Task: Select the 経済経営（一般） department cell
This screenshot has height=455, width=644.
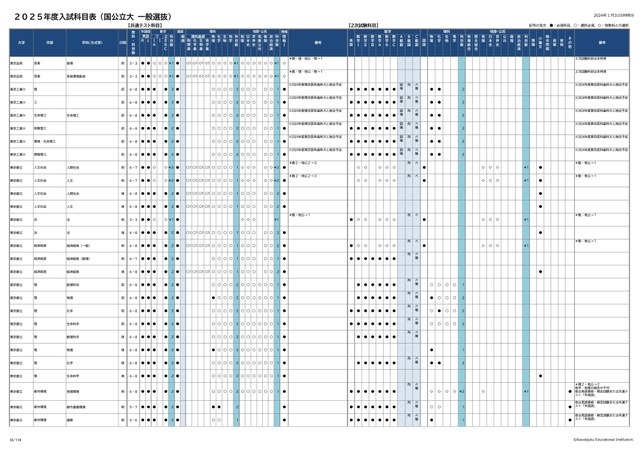Action: [79, 244]
